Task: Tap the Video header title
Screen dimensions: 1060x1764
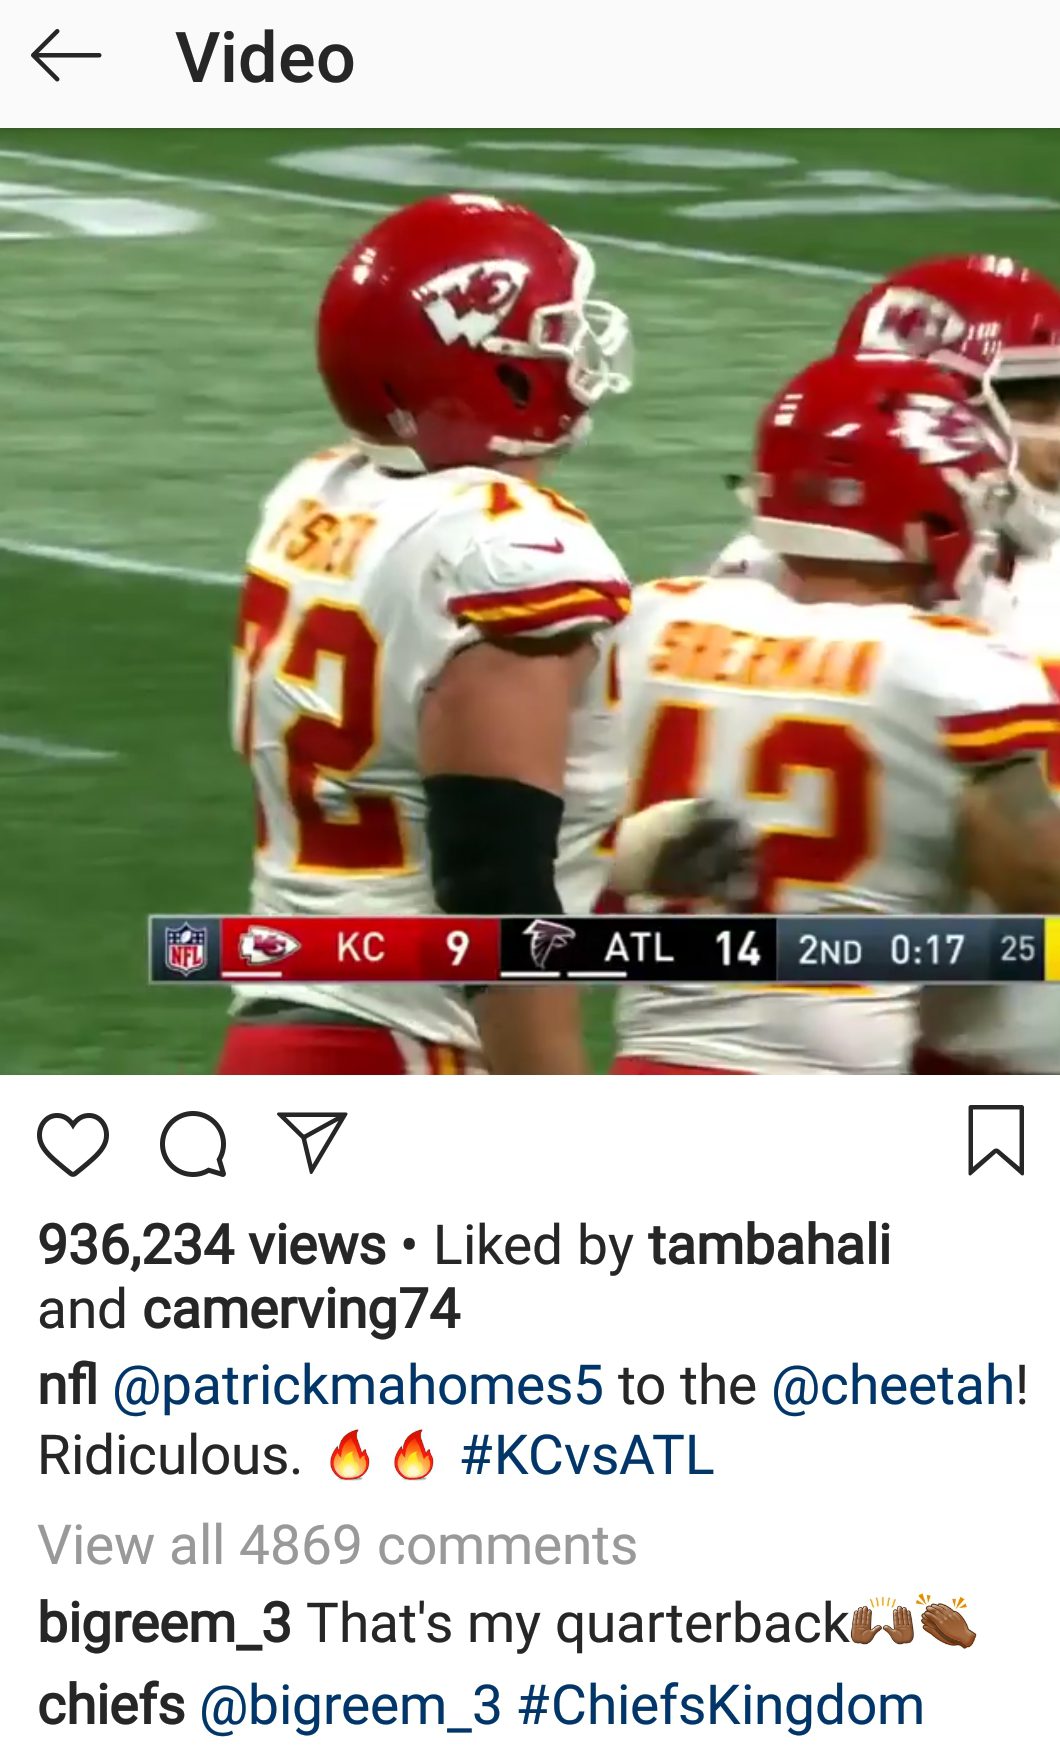Action: (265, 57)
